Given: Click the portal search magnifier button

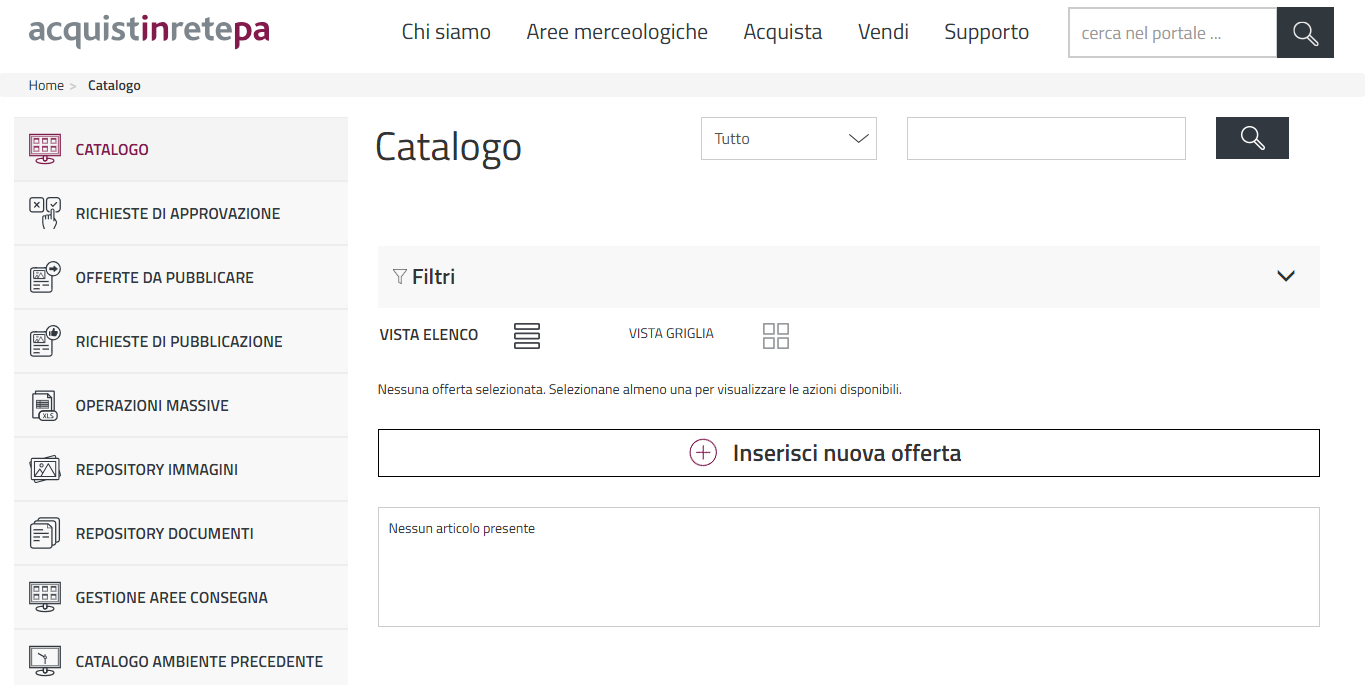Looking at the screenshot, I should coord(1305,33).
